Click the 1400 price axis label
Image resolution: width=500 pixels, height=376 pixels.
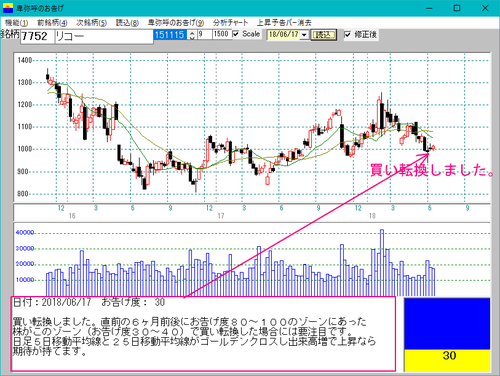coord(25,60)
